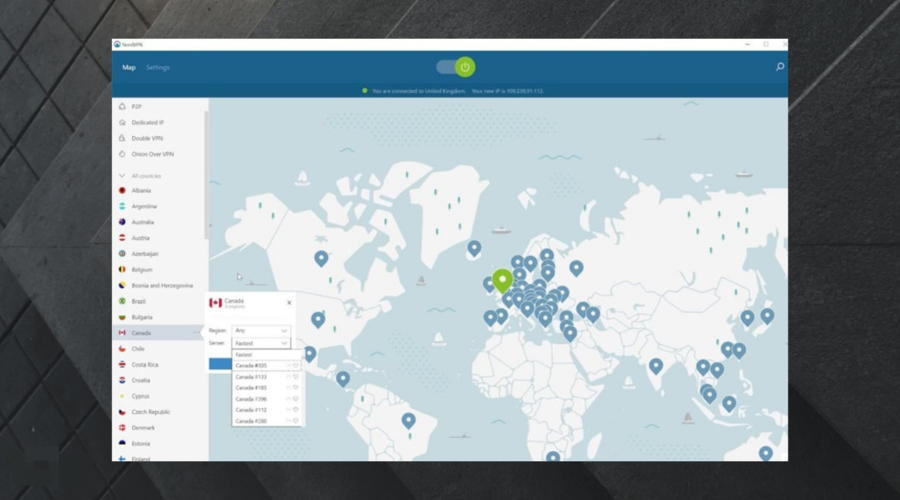Click the search magnifier icon

[780, 67]
